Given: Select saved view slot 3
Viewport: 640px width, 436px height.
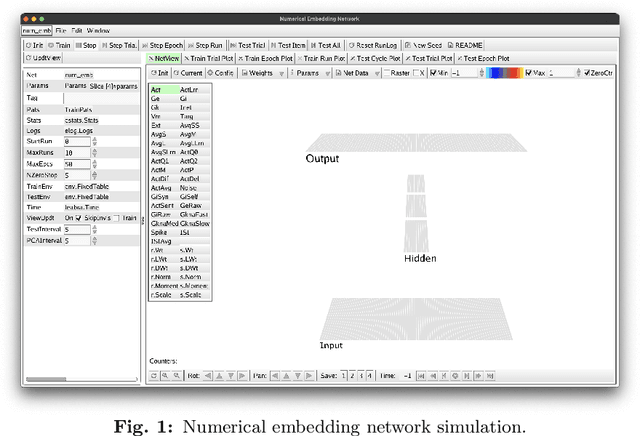Looking at the screenshot, I should point(361,376).
